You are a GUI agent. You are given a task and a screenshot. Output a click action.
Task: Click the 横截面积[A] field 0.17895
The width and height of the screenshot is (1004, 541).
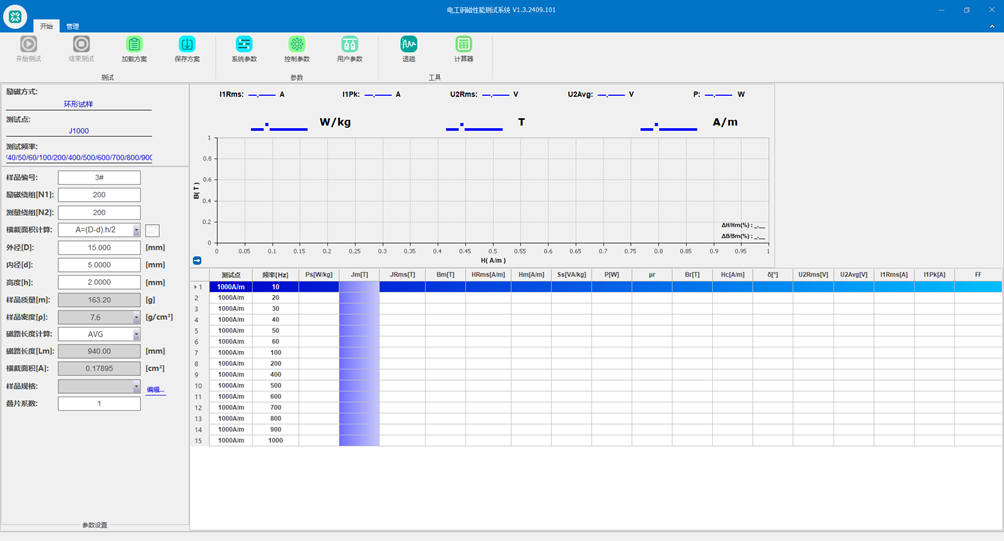pyautogui.click(x=99, y=369)
